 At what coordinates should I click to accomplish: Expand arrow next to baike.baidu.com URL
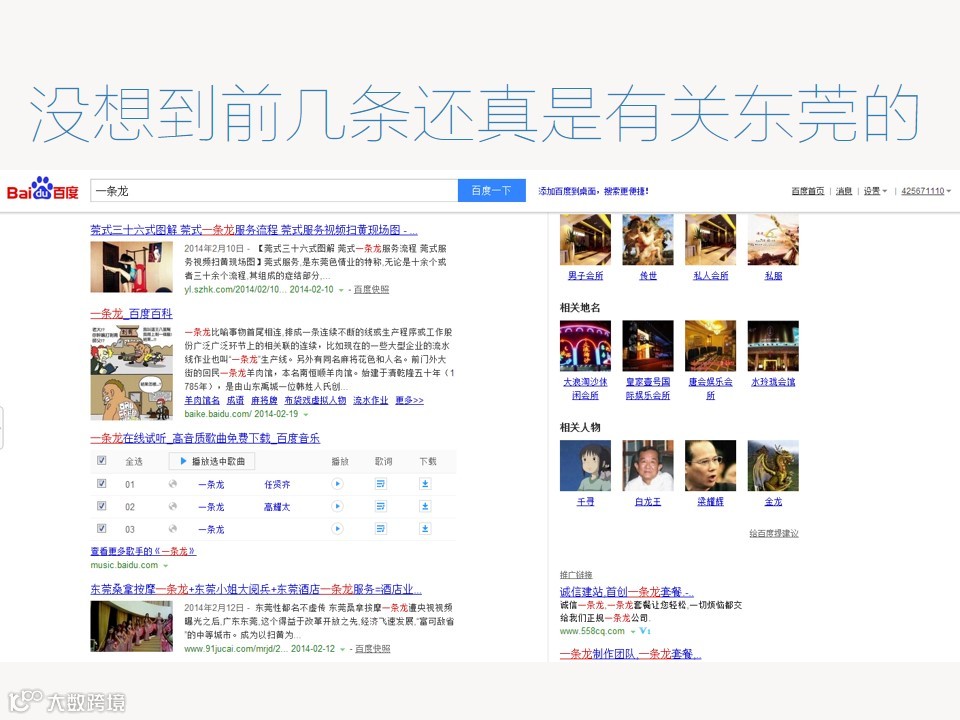coord(306,414)
